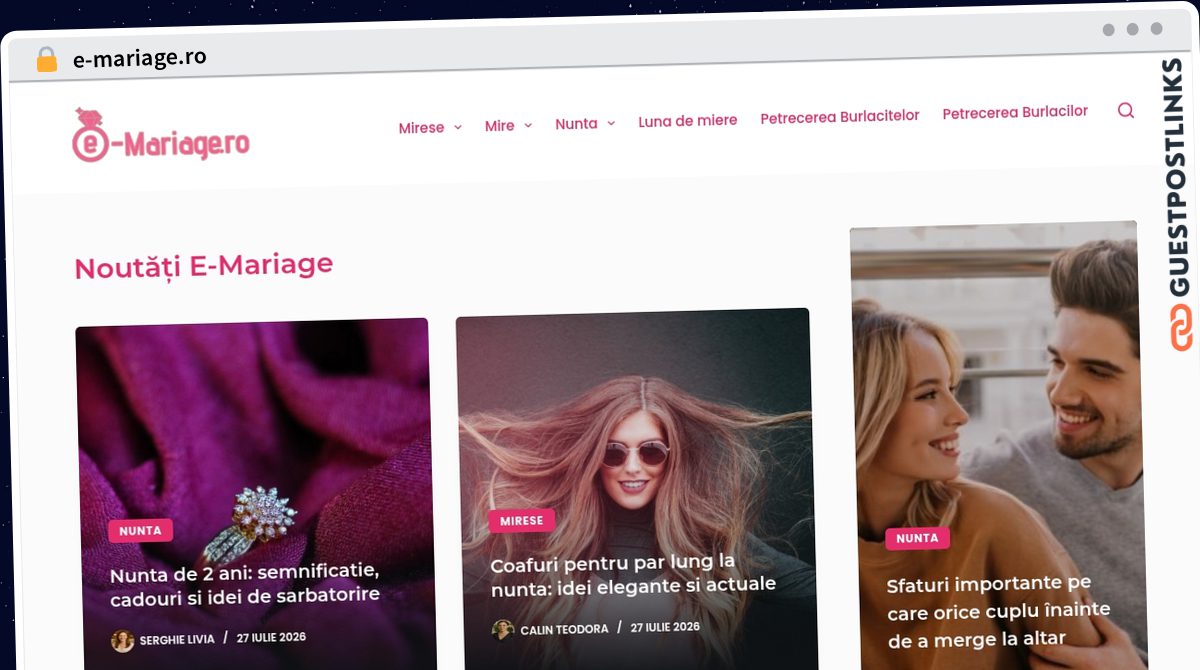This screenshot has height=670, width=1200.
Task: Open the Mirese menu item
Action: (x=421, y=128)
